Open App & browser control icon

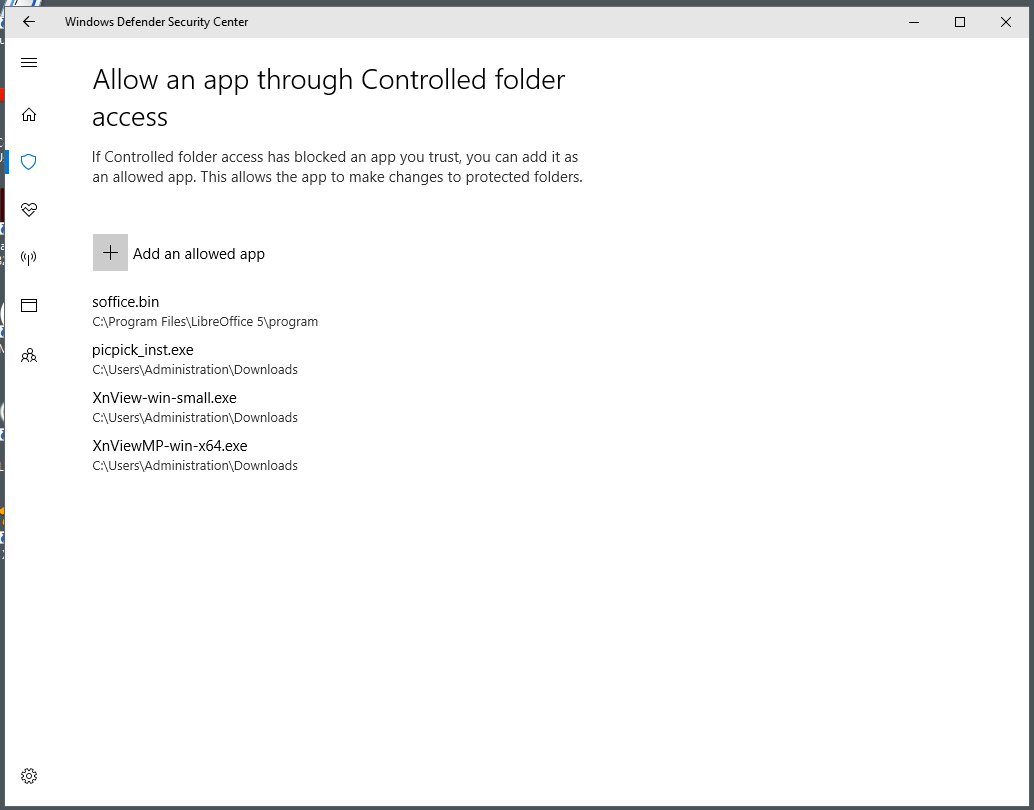pyautogui.click(x=29, y=306)
